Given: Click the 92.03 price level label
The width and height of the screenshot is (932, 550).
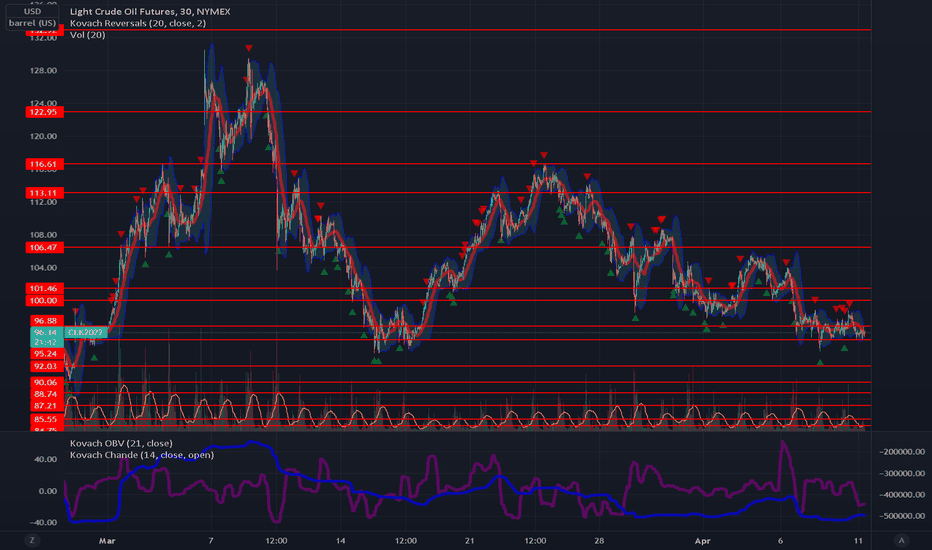Looking at the screenshot, I should [x=46, y=366].
